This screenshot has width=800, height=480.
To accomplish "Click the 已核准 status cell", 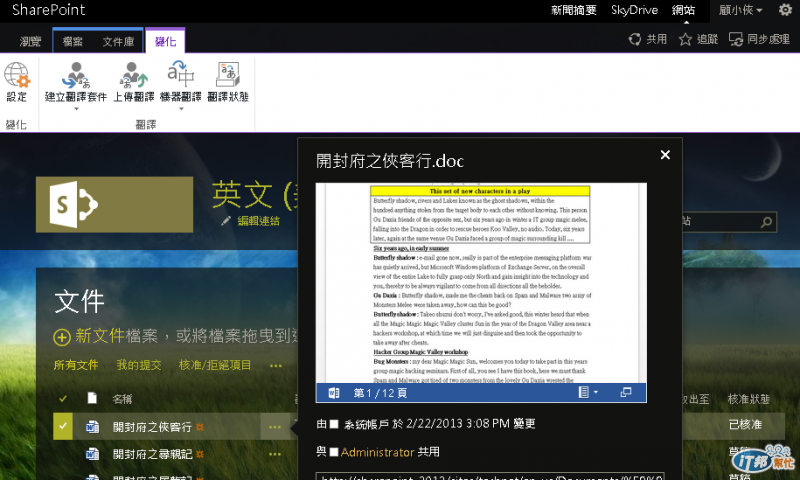I will point(745,424).
